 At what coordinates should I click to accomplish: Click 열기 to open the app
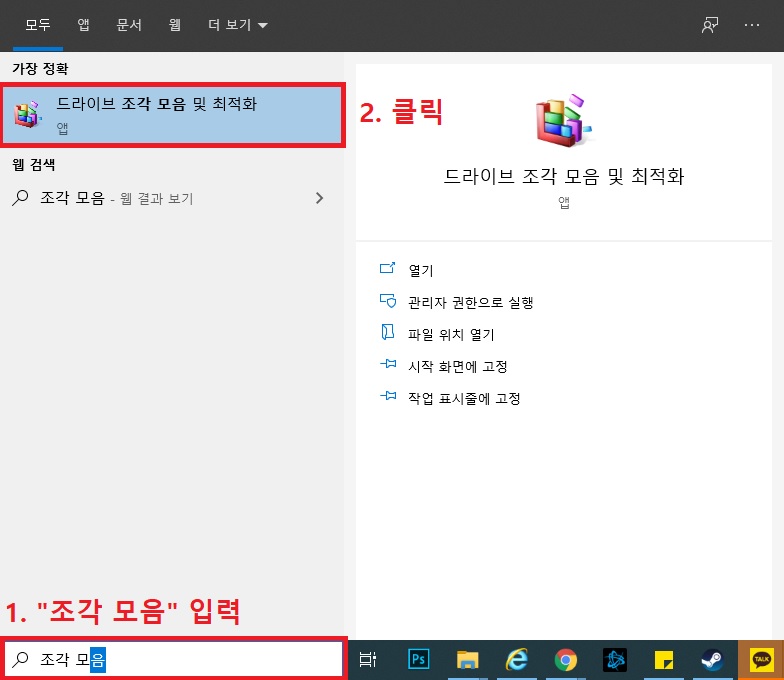[x=420, y=270]
